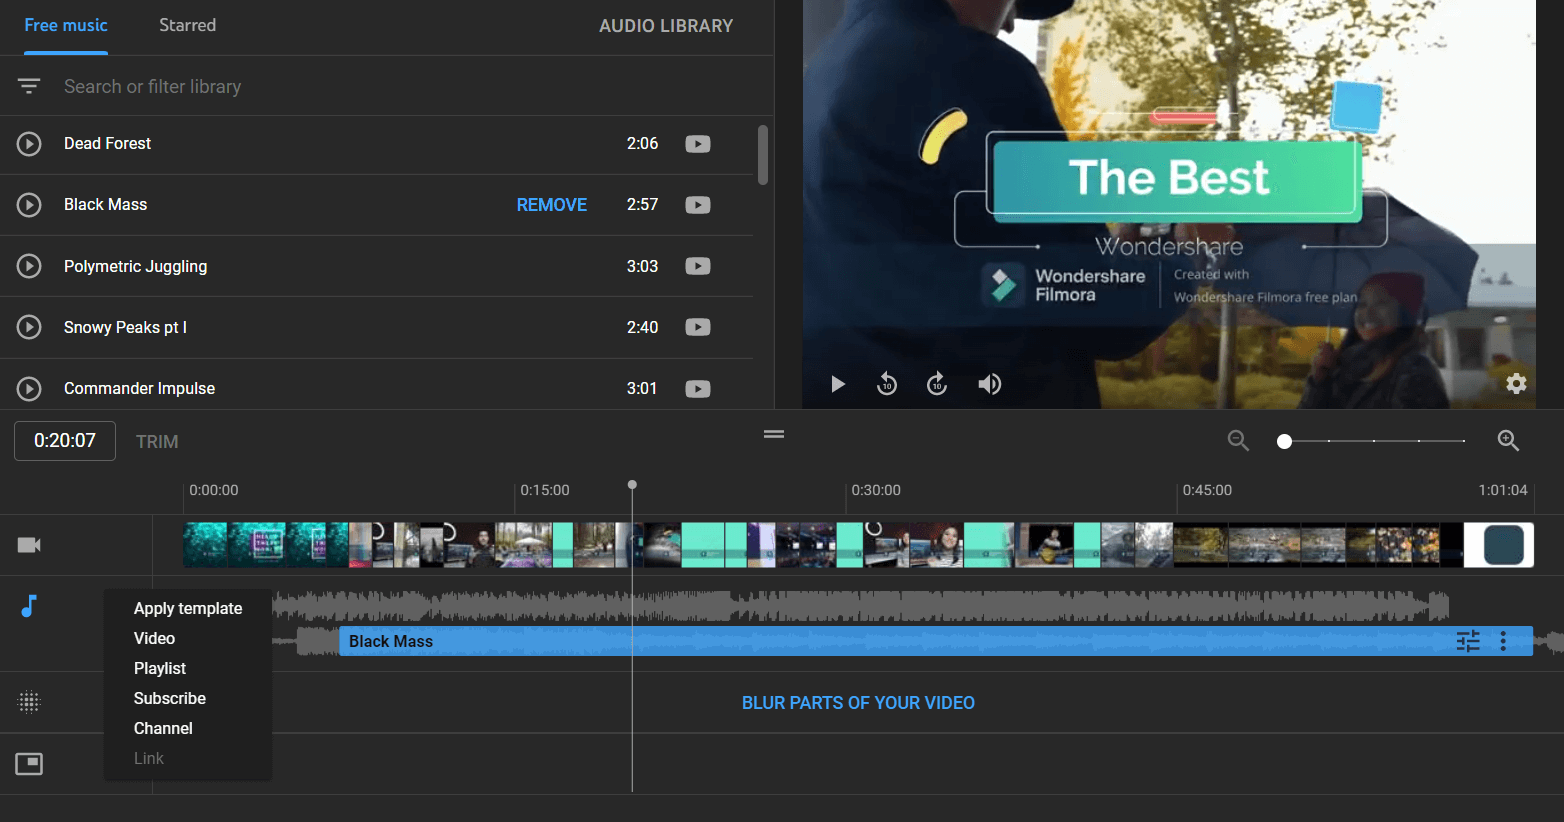The image size is (1564, 822).
Task: Zoom out the timeline
Action: point(1238,441)
